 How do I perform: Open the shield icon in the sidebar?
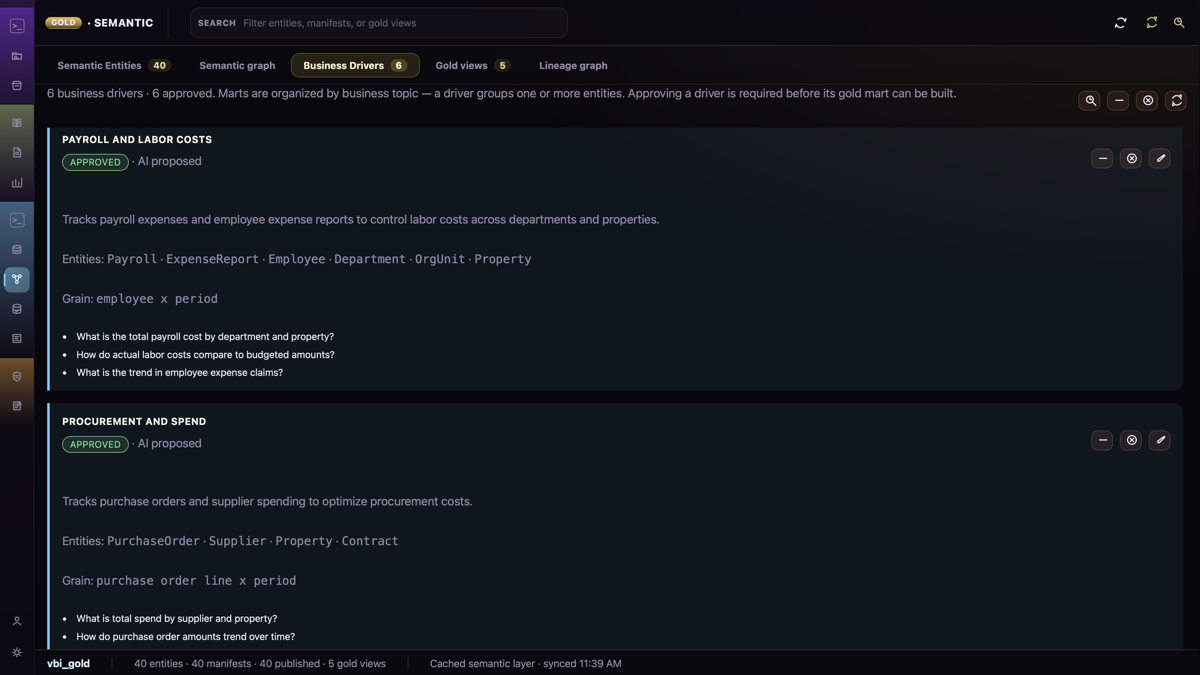click(17, 377)
